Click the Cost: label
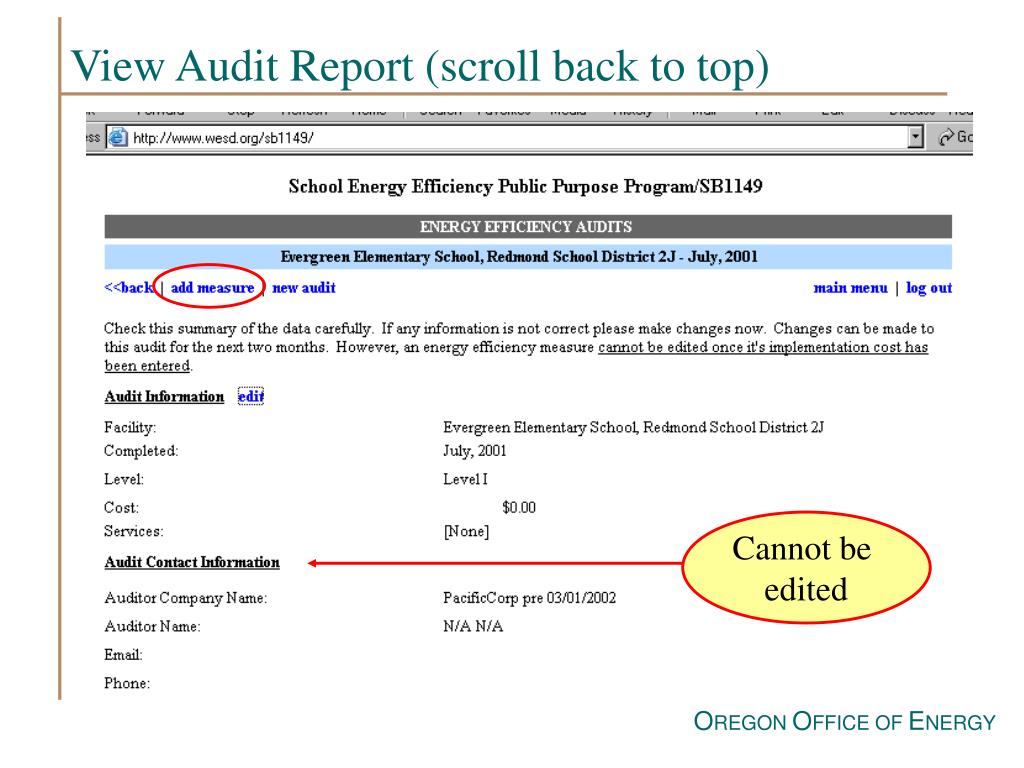Screen dimensions: 1024x768 click(x=121, y=507)
